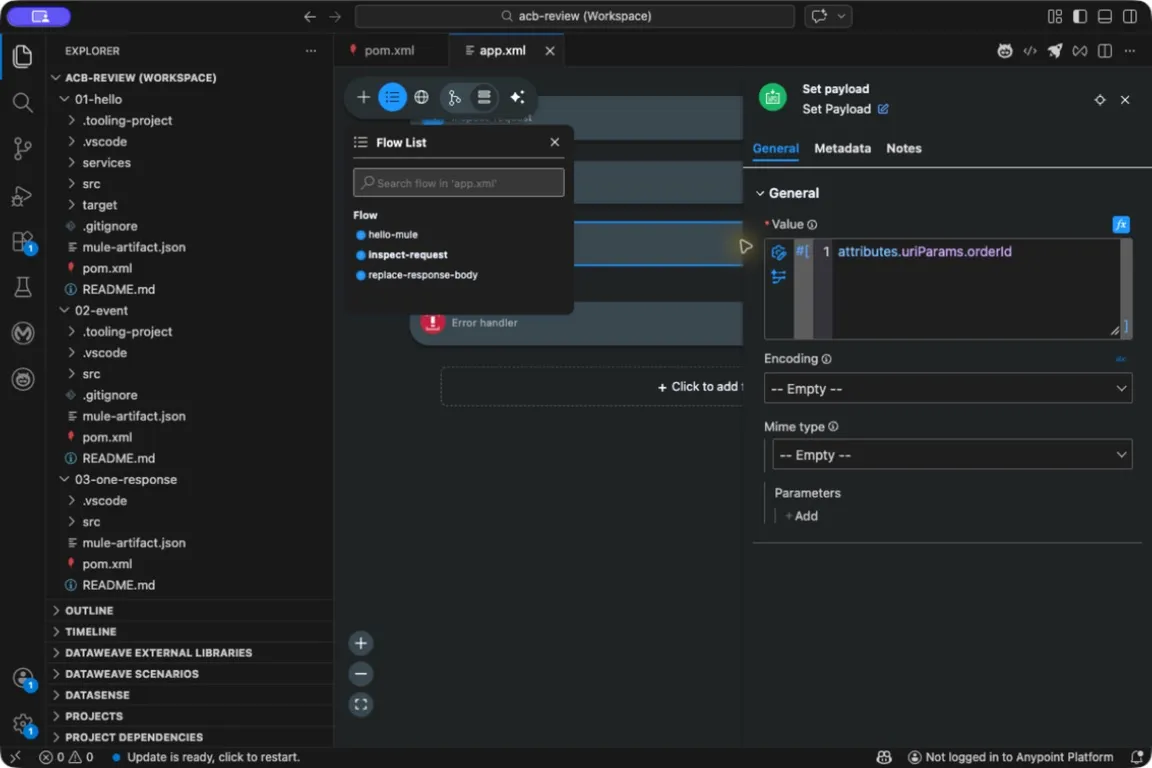Open the editor more actions ellipsis
Image resolution: width=1152 pixels, height=768 pixels.
(x=1130, y=51)
